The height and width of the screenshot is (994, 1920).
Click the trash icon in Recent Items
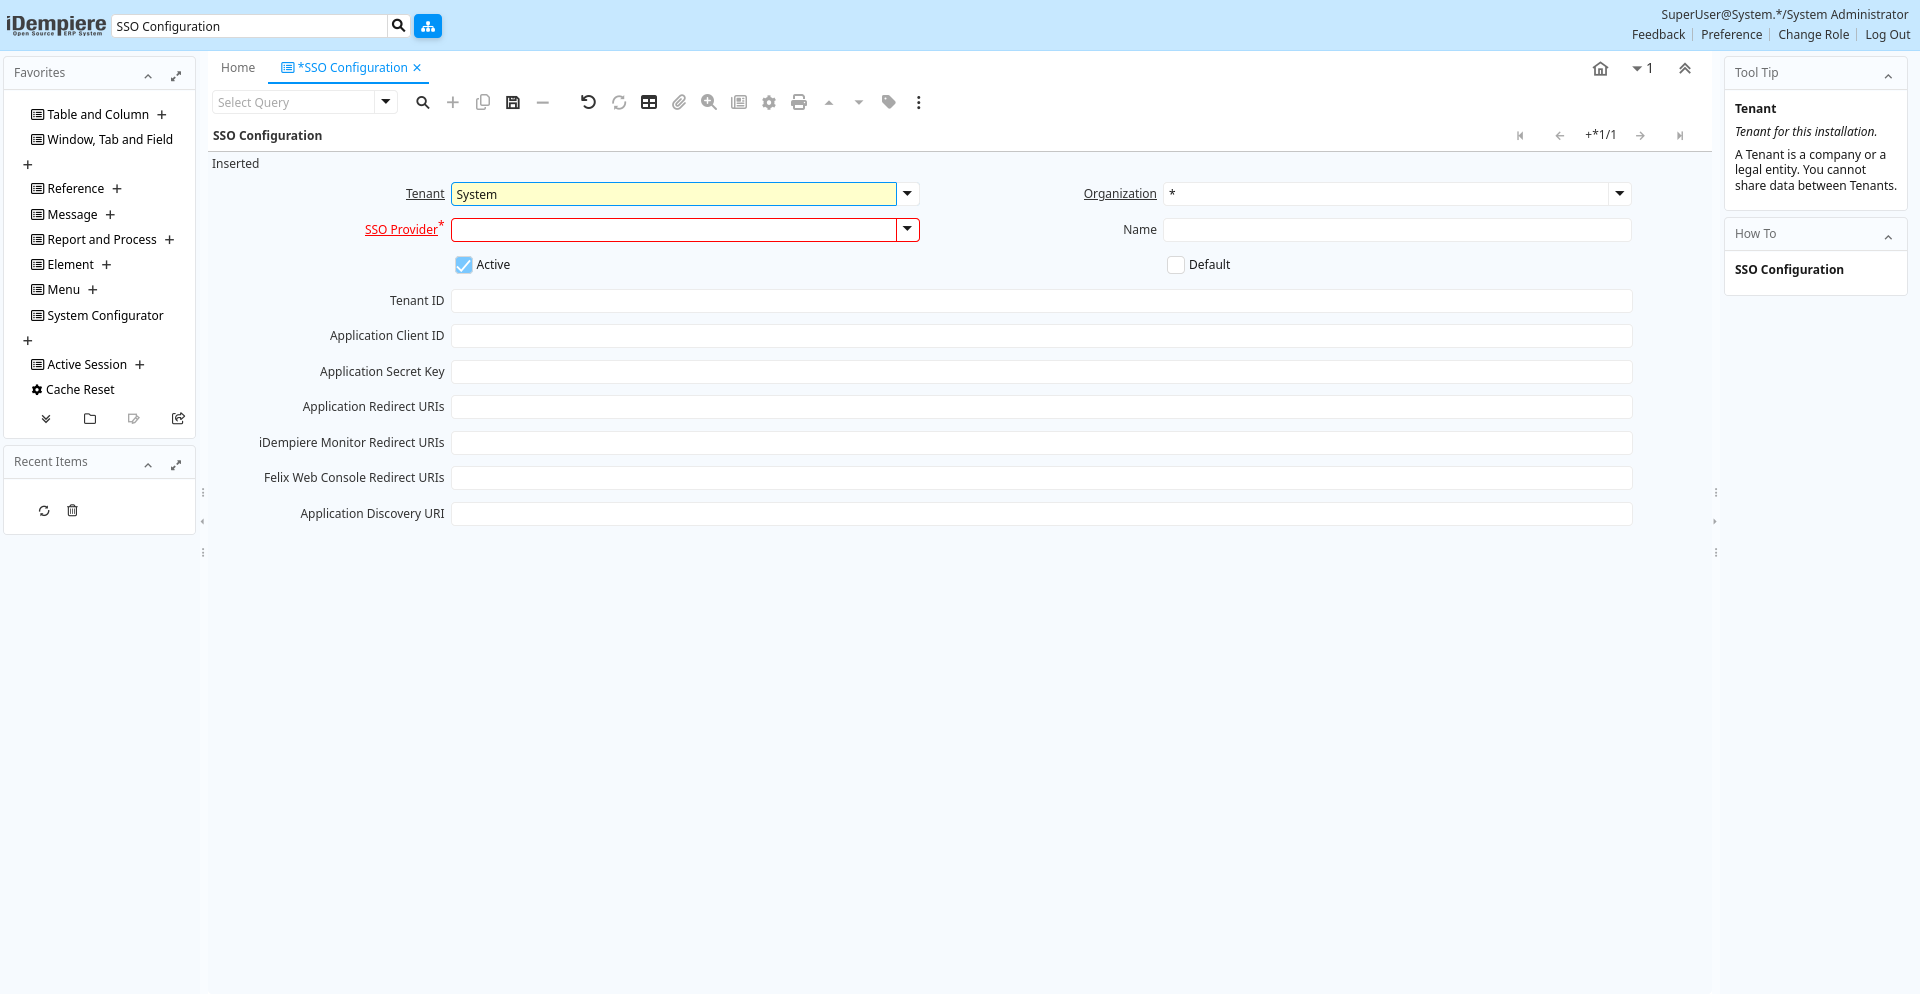point(72,511)
